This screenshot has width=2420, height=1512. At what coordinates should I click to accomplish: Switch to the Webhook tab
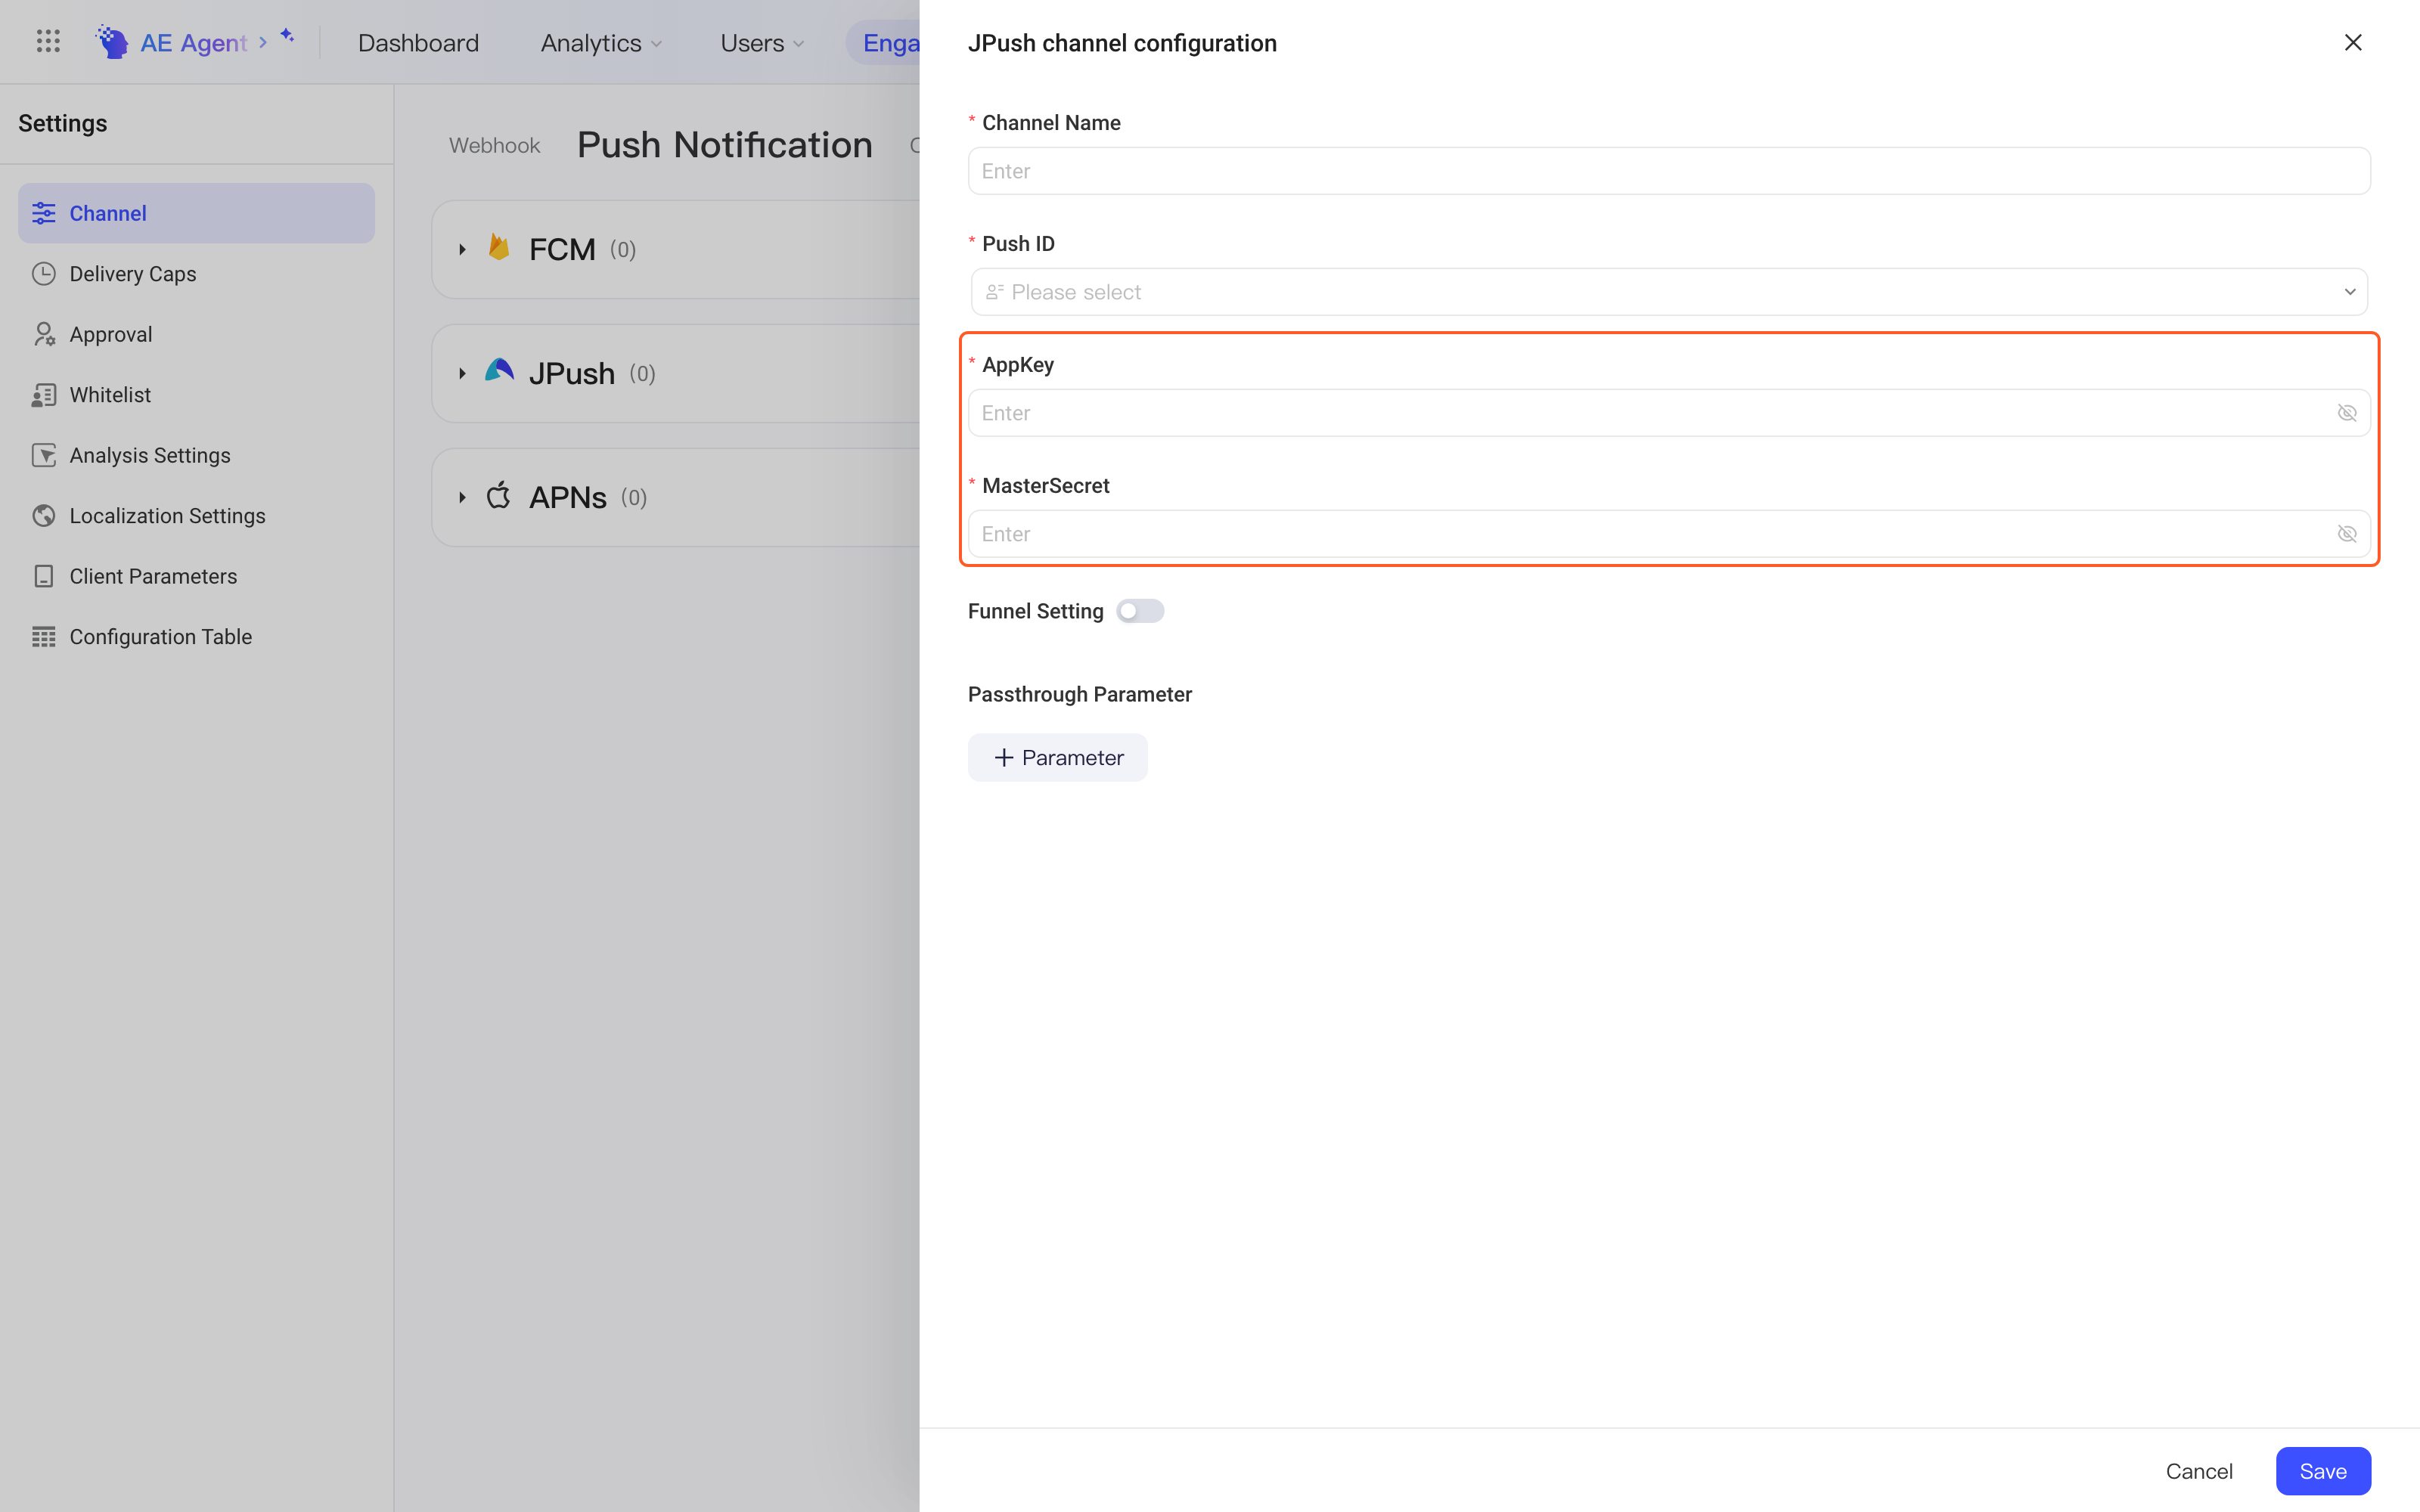[x=494, y=145]
